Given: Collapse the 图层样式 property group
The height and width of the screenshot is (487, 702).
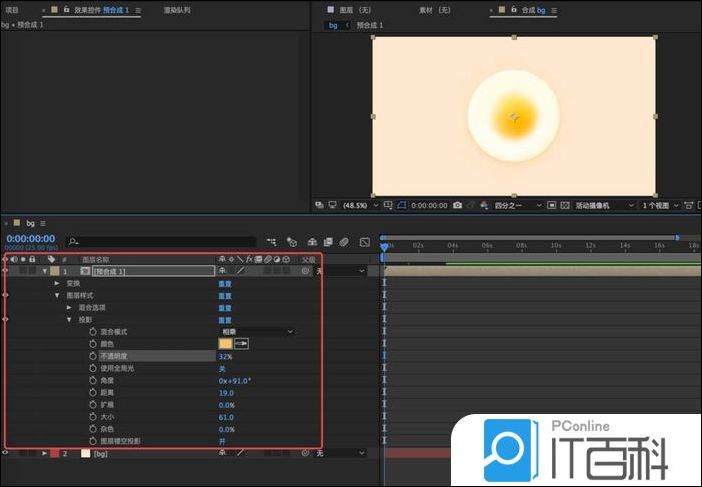Looking at the screenshot, I should tap(57, 296).
